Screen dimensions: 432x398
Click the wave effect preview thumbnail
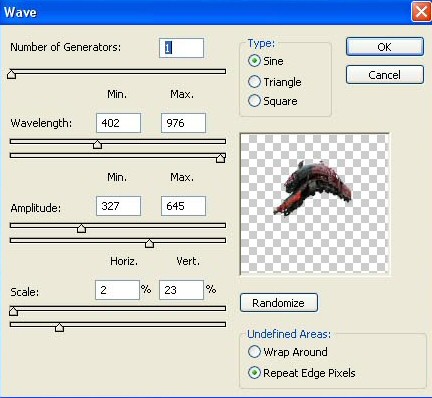coord(314,204)
